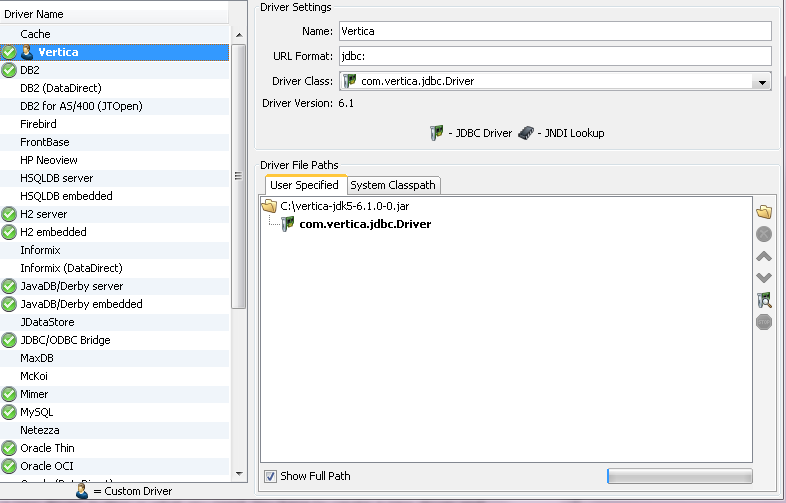Select C:\vertica-jdk5-6.1.0-0.jar tree item
The width and height of the screenshot is (786, 503).
[x=345, y=206]
